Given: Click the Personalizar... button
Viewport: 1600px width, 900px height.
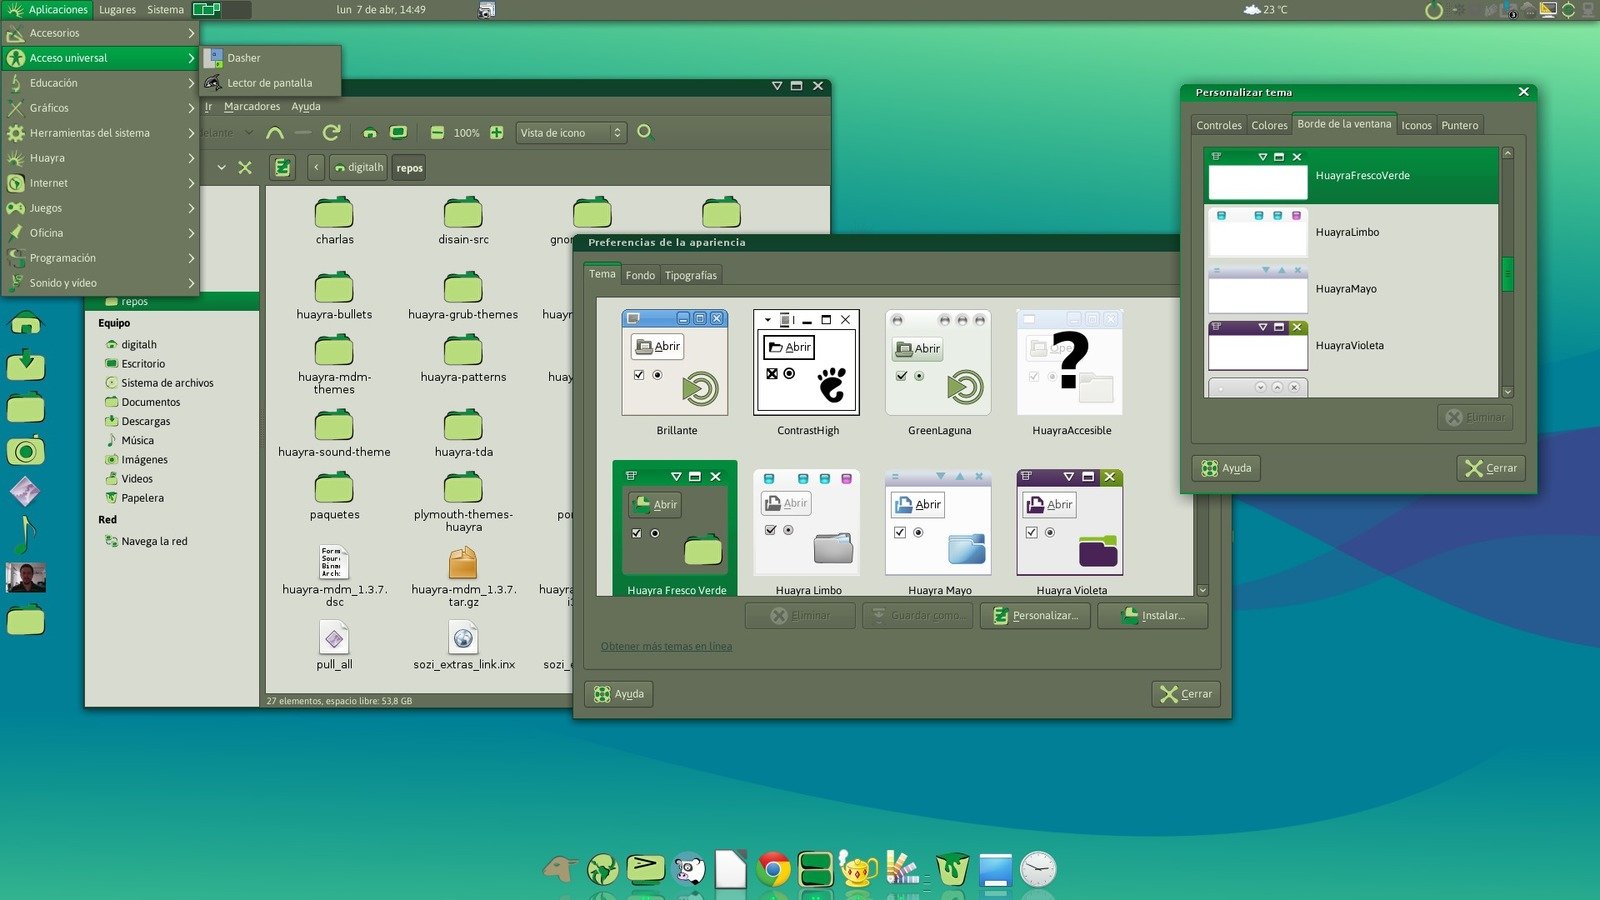Looking at the screenshot, I should [1035, 616].
